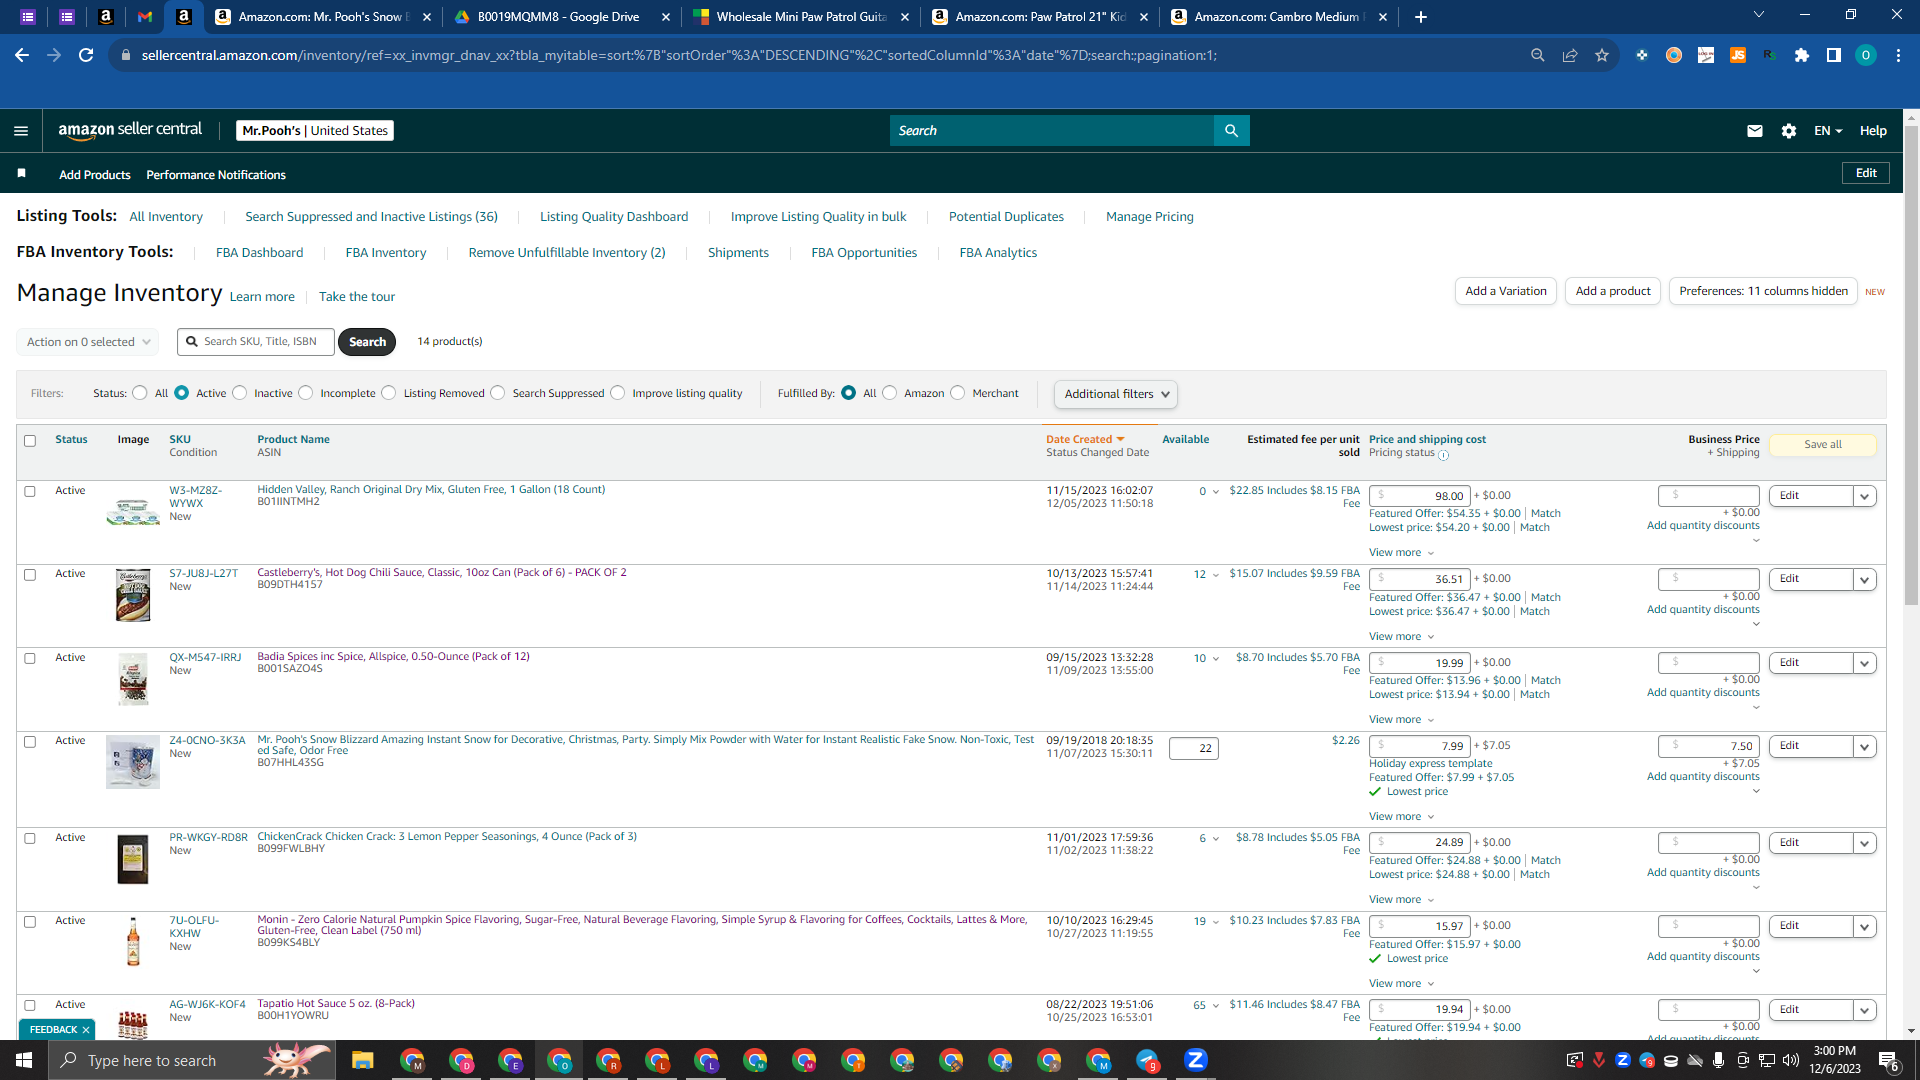Open Performance Notifications menu item
The image size is (1920, 1080).
[216, 175]
